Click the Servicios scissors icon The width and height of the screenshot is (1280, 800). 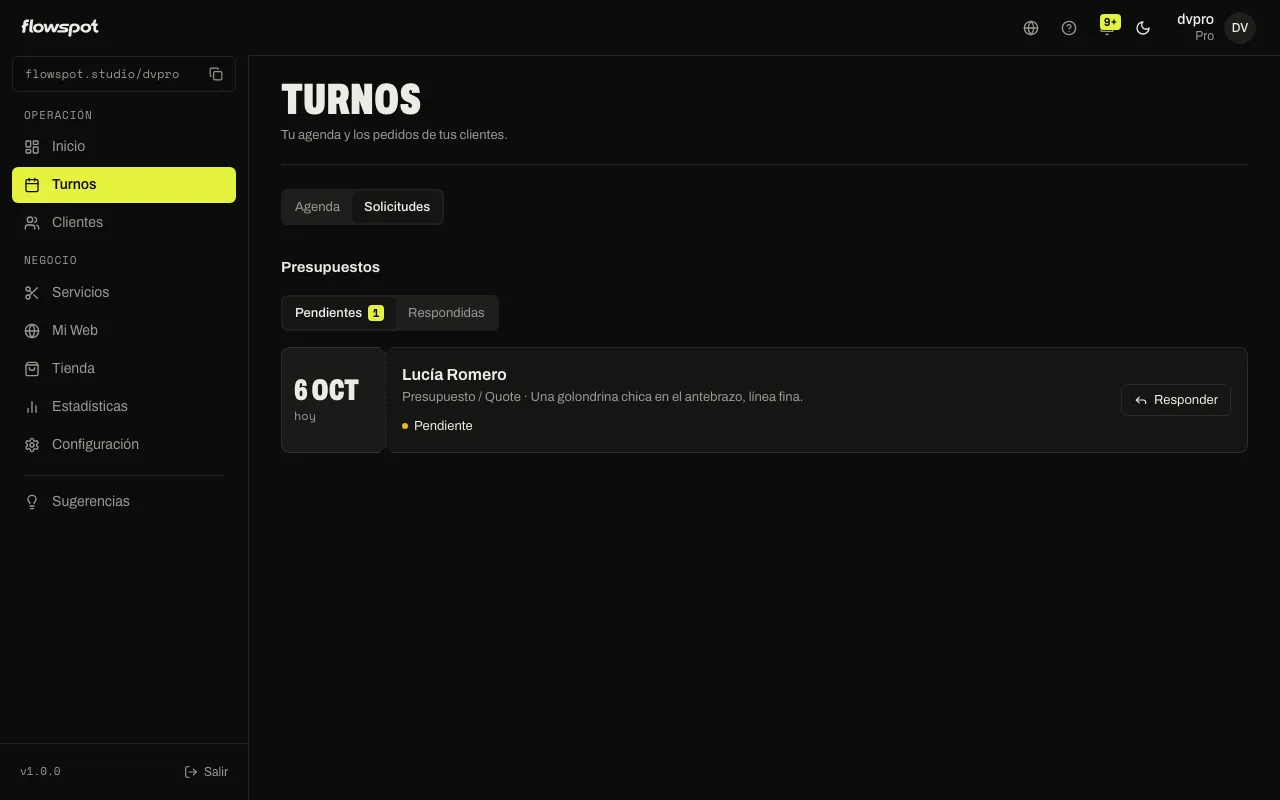click(x=32, y=293)
